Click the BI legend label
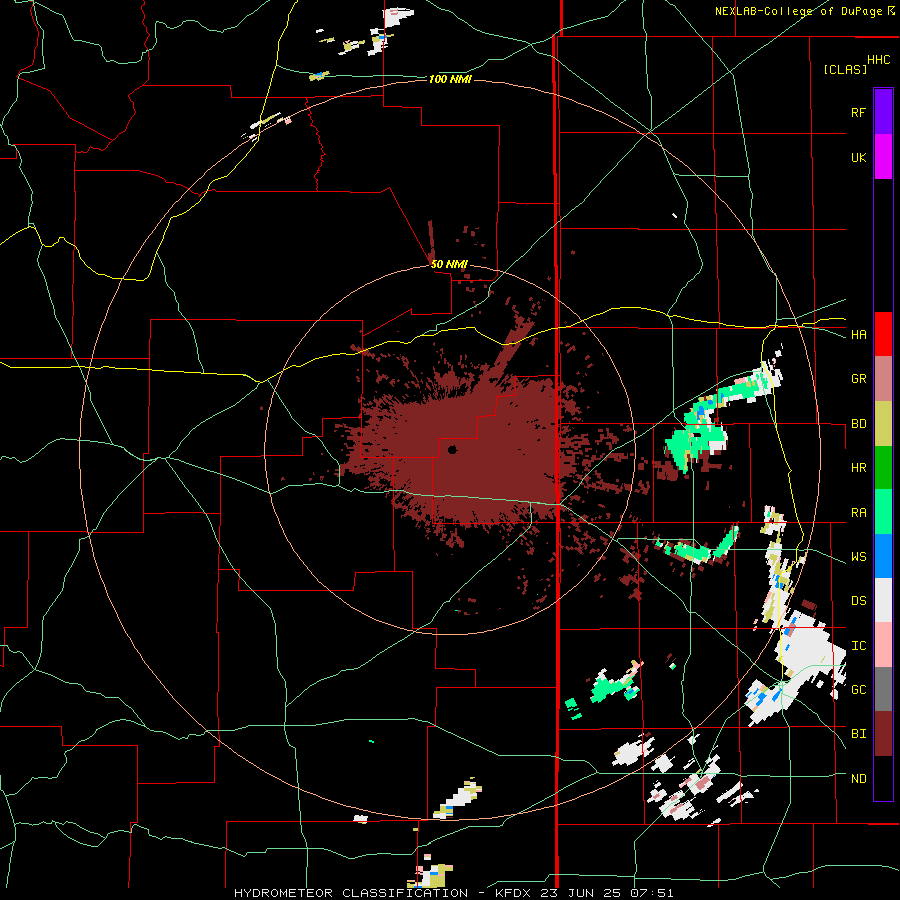Screen dimensions: 900x900 pos(858,734)
